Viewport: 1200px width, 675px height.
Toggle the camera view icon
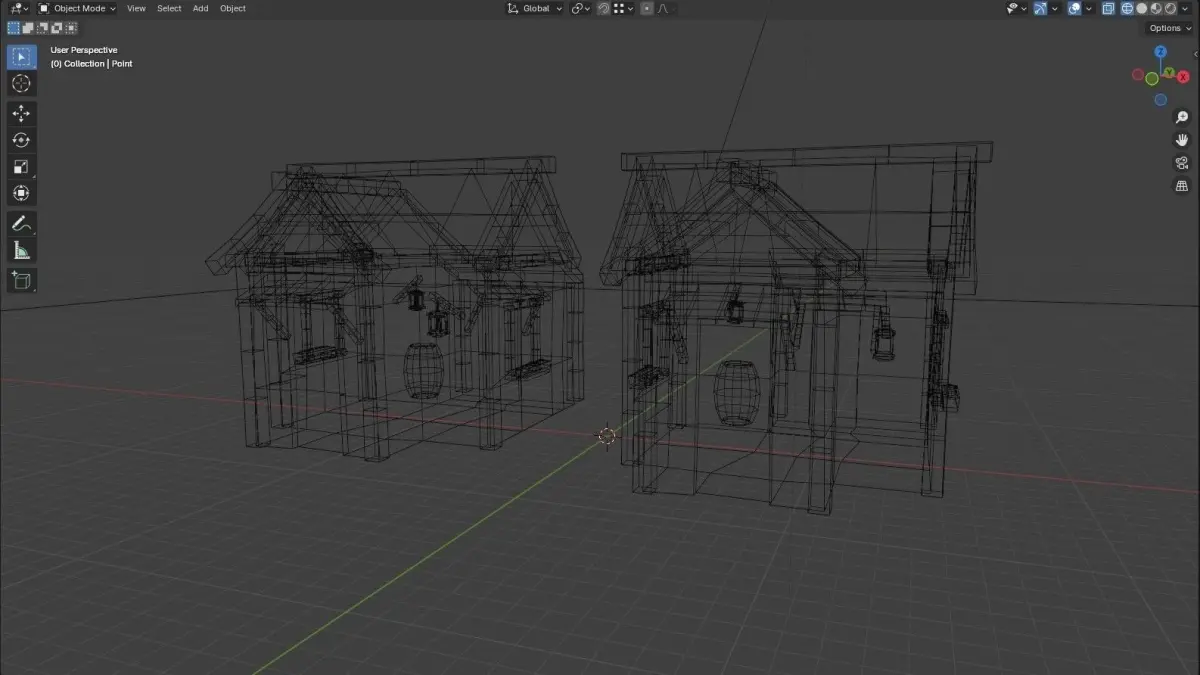[1182, 163]
